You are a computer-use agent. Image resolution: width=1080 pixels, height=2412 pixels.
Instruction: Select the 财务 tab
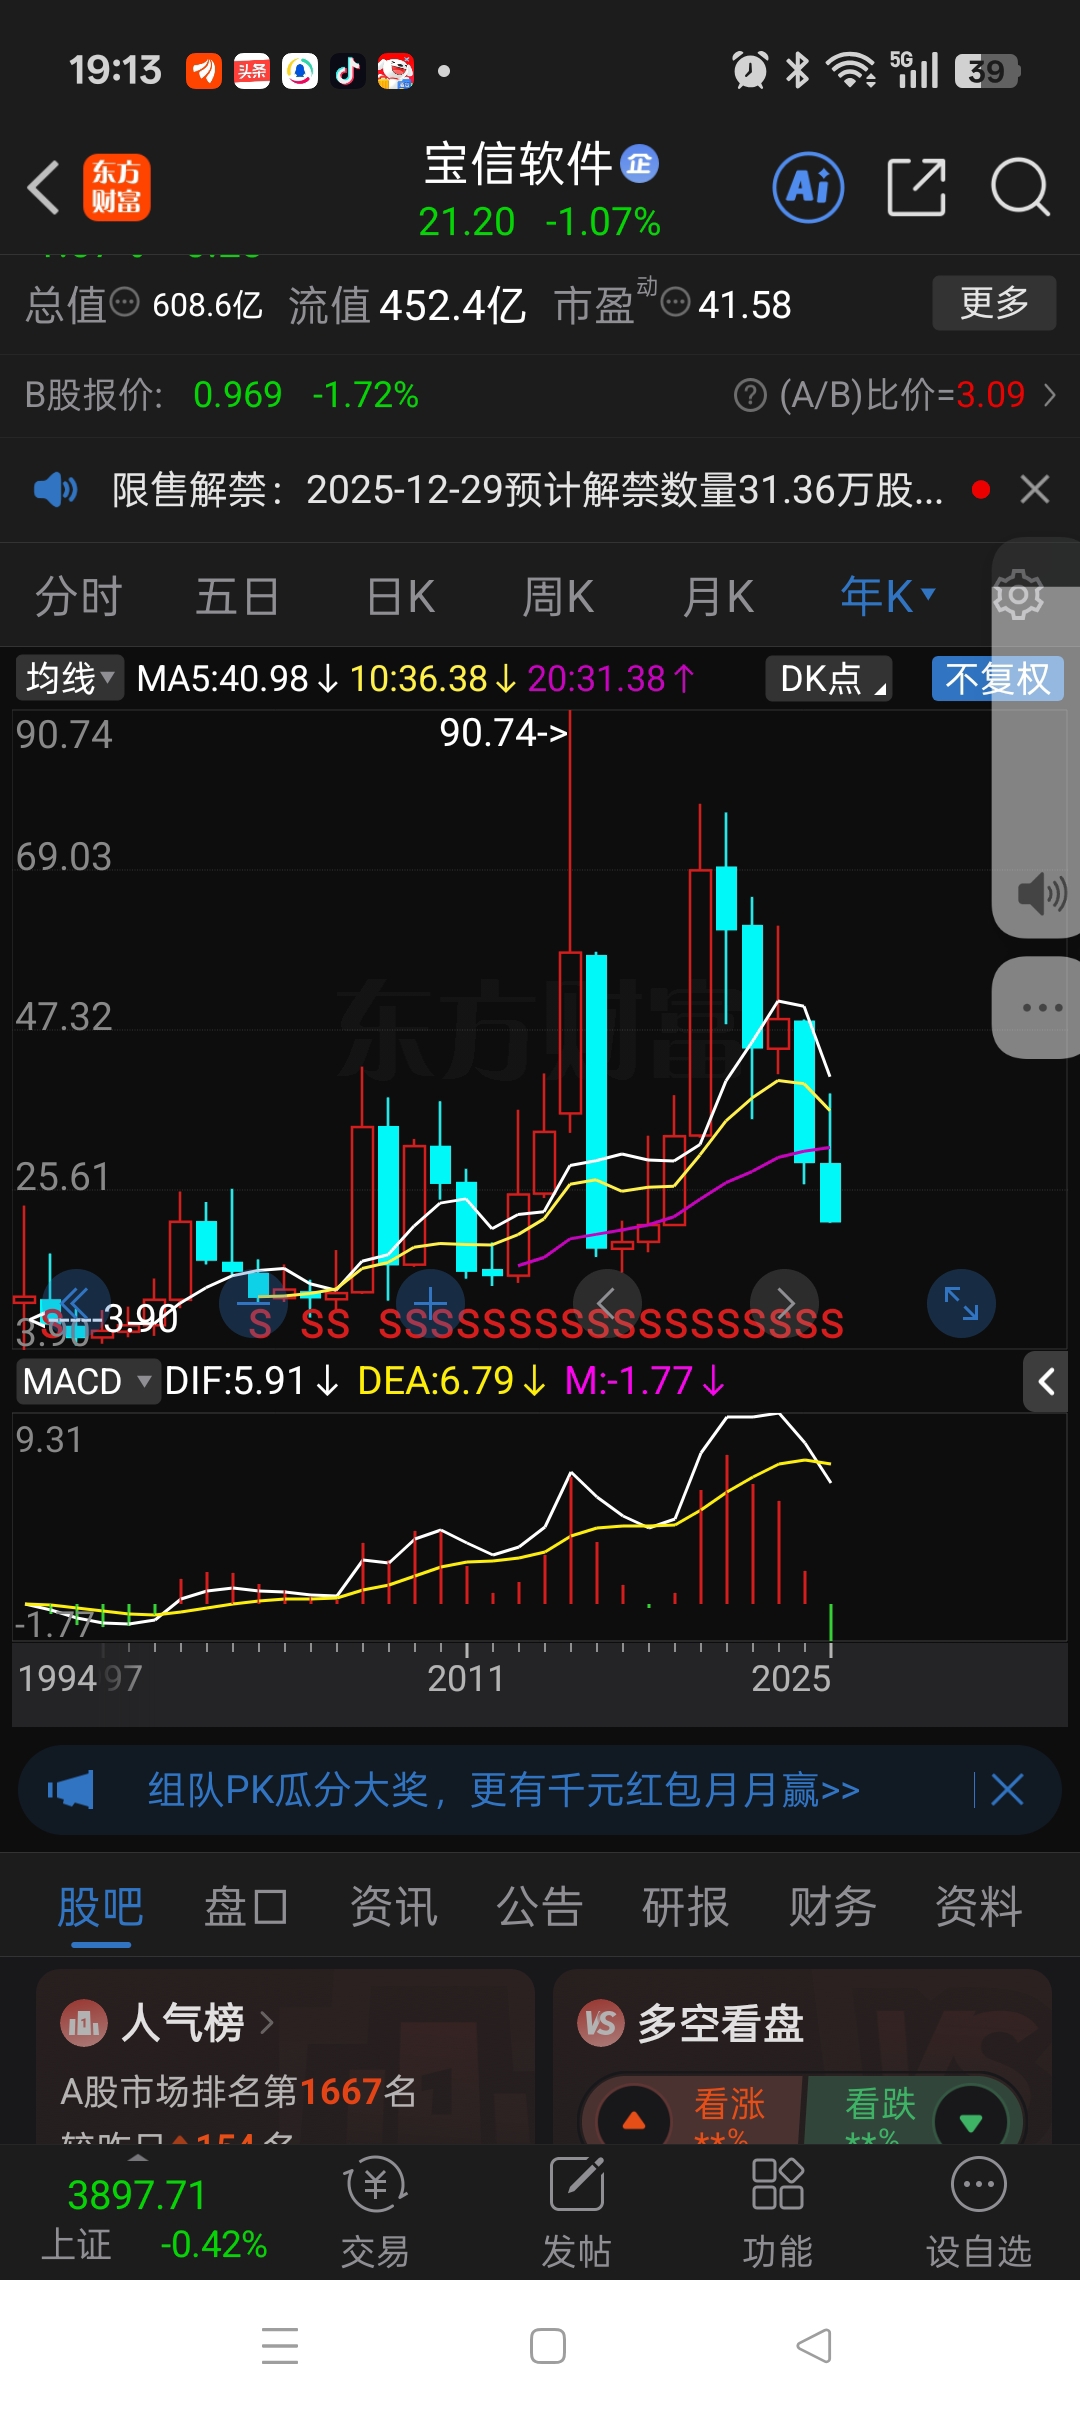tap(832, 1908)
